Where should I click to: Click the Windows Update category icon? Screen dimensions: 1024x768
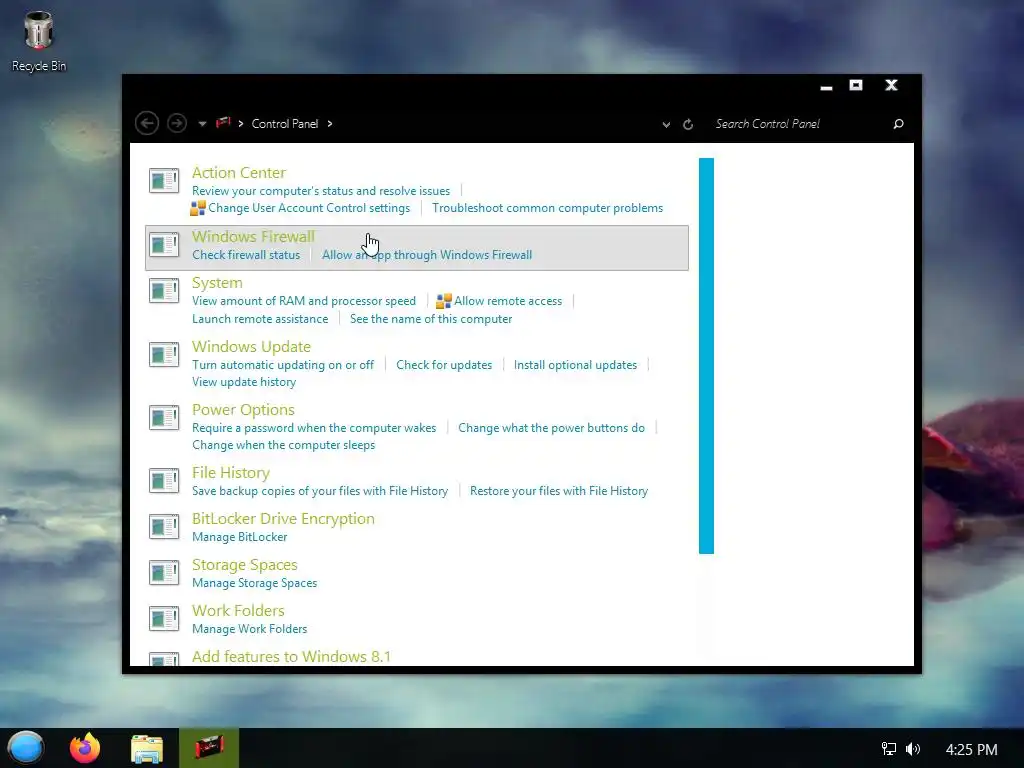tap(164, 355)
